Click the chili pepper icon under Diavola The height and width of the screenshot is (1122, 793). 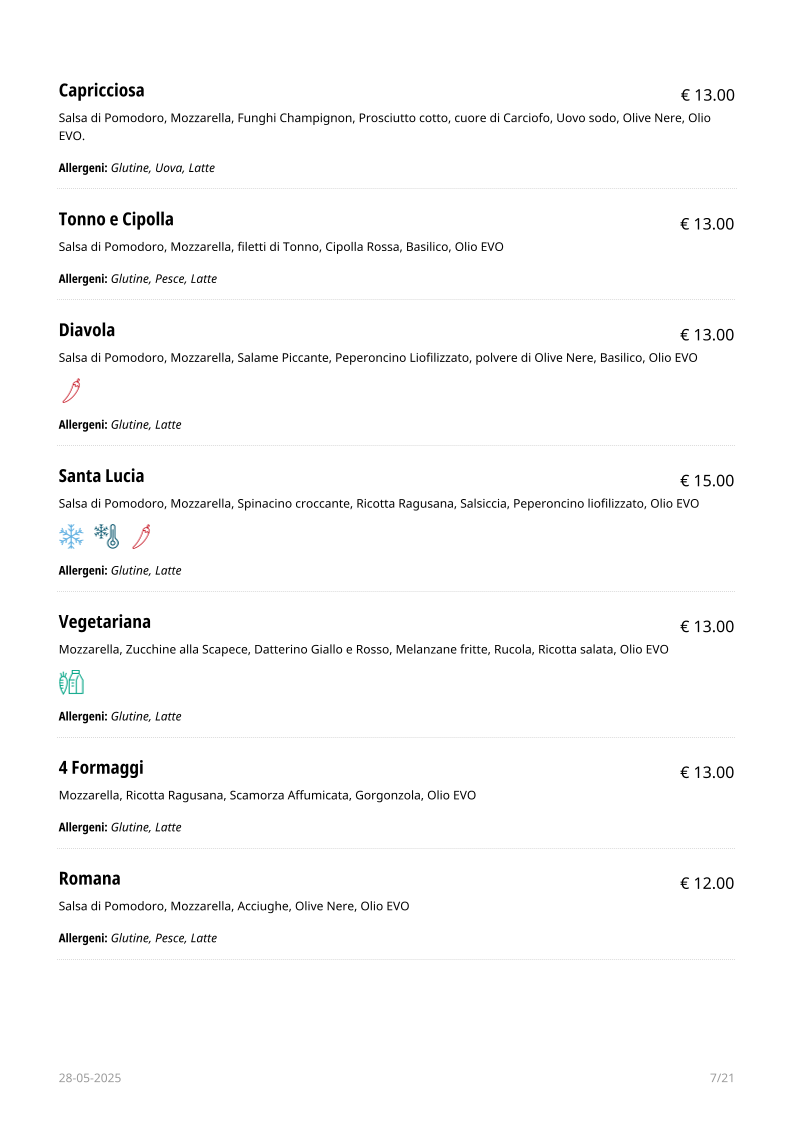click(72, 391)
